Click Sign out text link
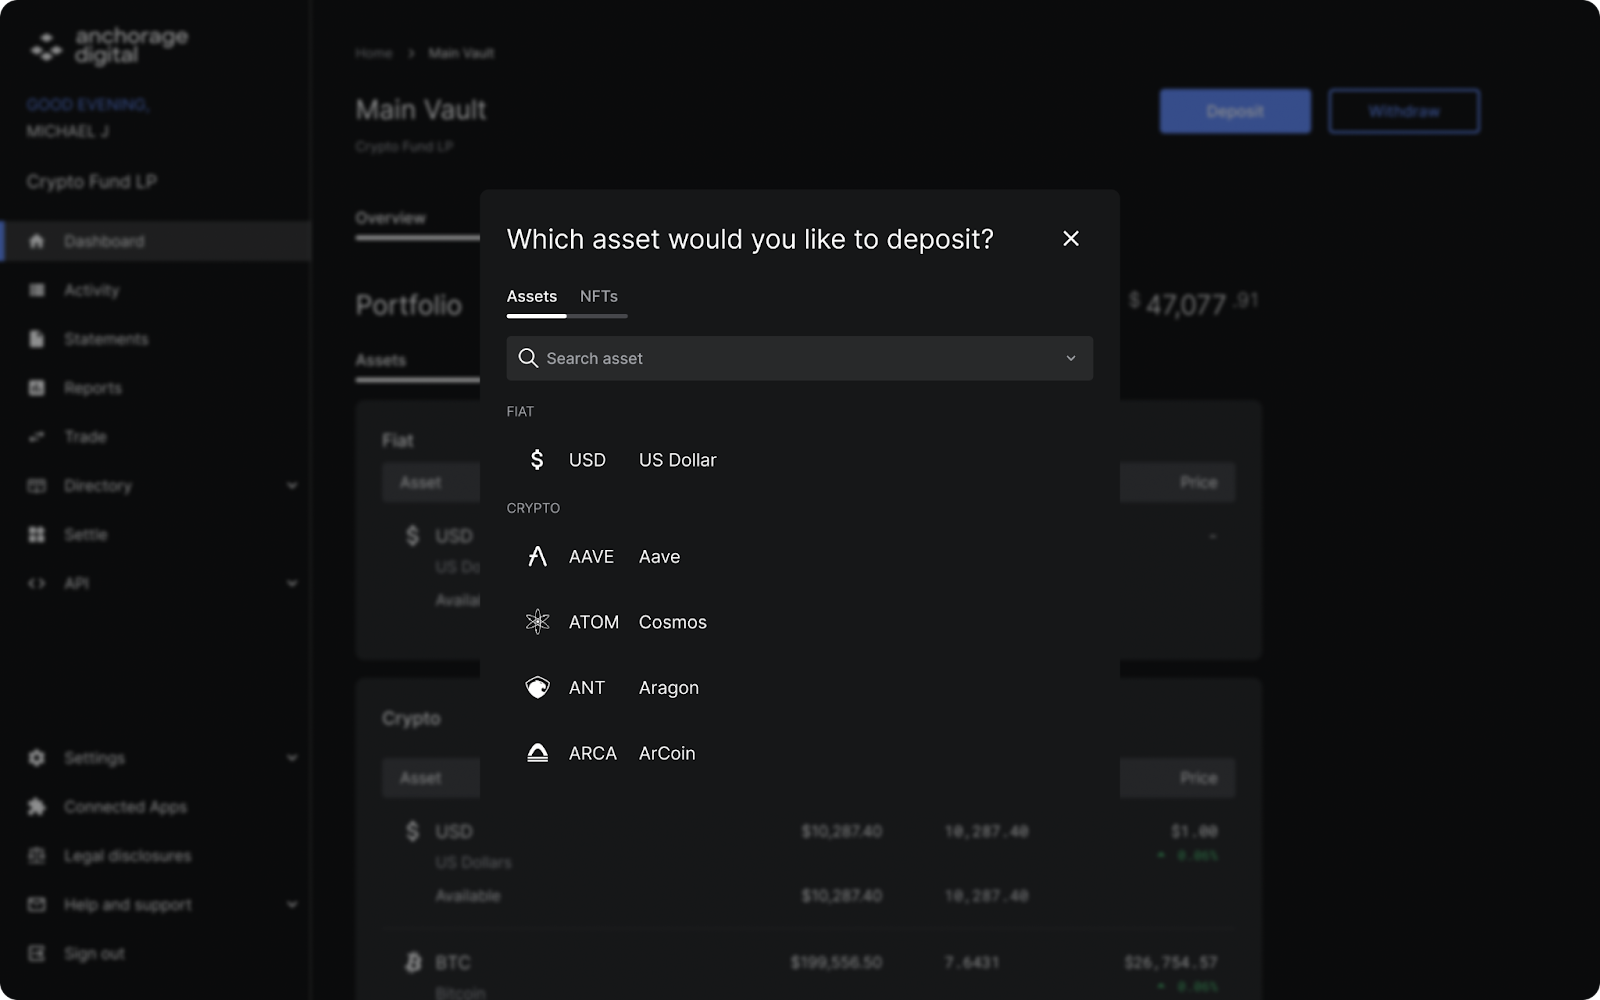The image size is (1600, 1000). coord(94,954)
